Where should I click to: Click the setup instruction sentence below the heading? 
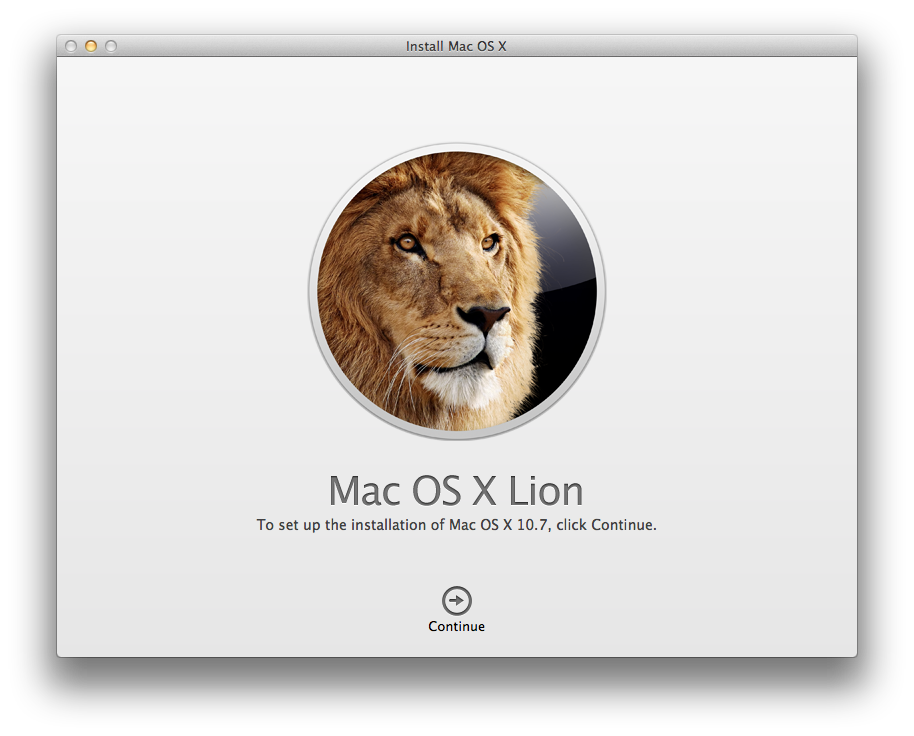pyautogui.click(x=456, y=524)
